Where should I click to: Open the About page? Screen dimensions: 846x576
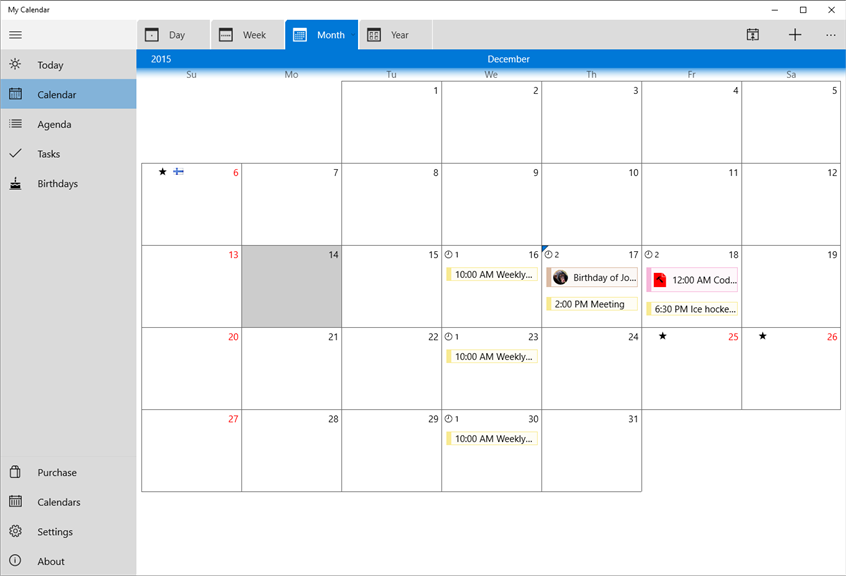click(x=50, y=561)
